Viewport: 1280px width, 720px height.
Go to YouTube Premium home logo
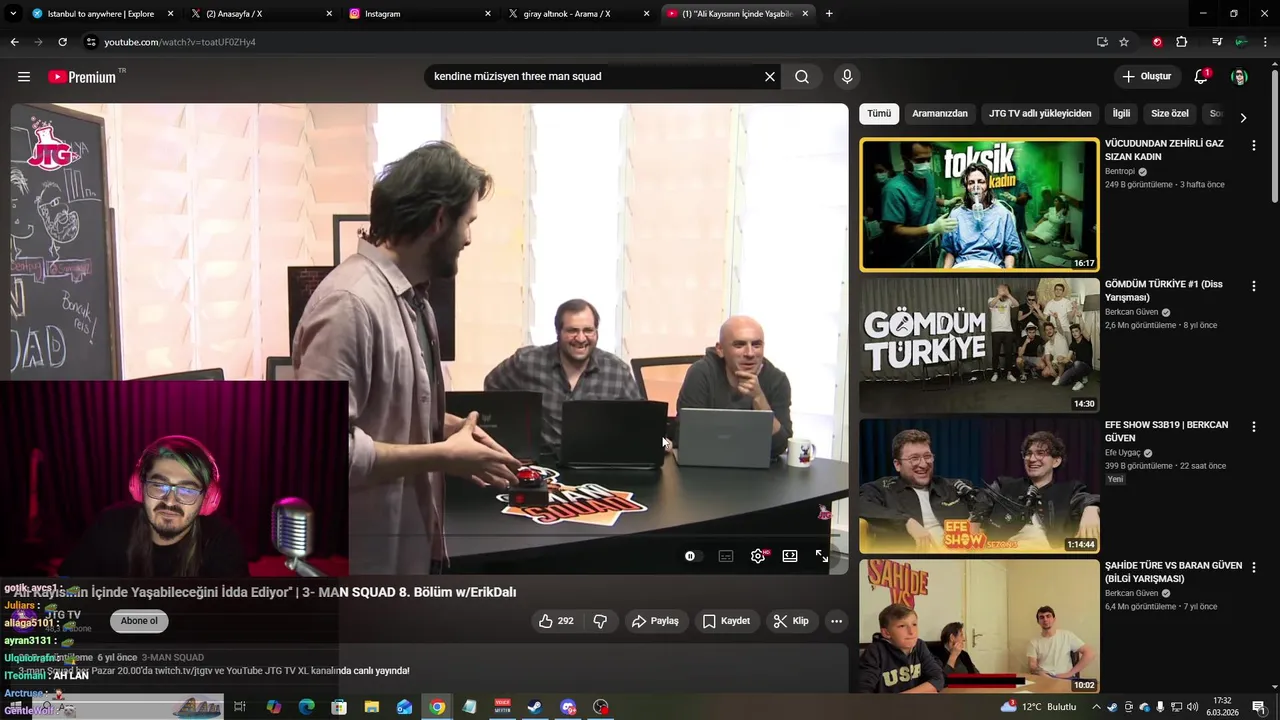pos(84,77)
